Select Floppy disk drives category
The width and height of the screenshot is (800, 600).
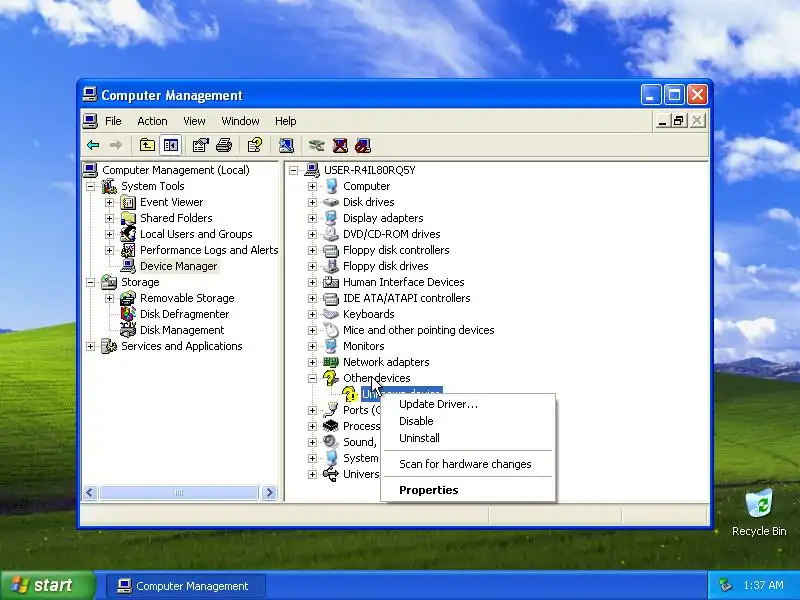(x=385, y=266)
